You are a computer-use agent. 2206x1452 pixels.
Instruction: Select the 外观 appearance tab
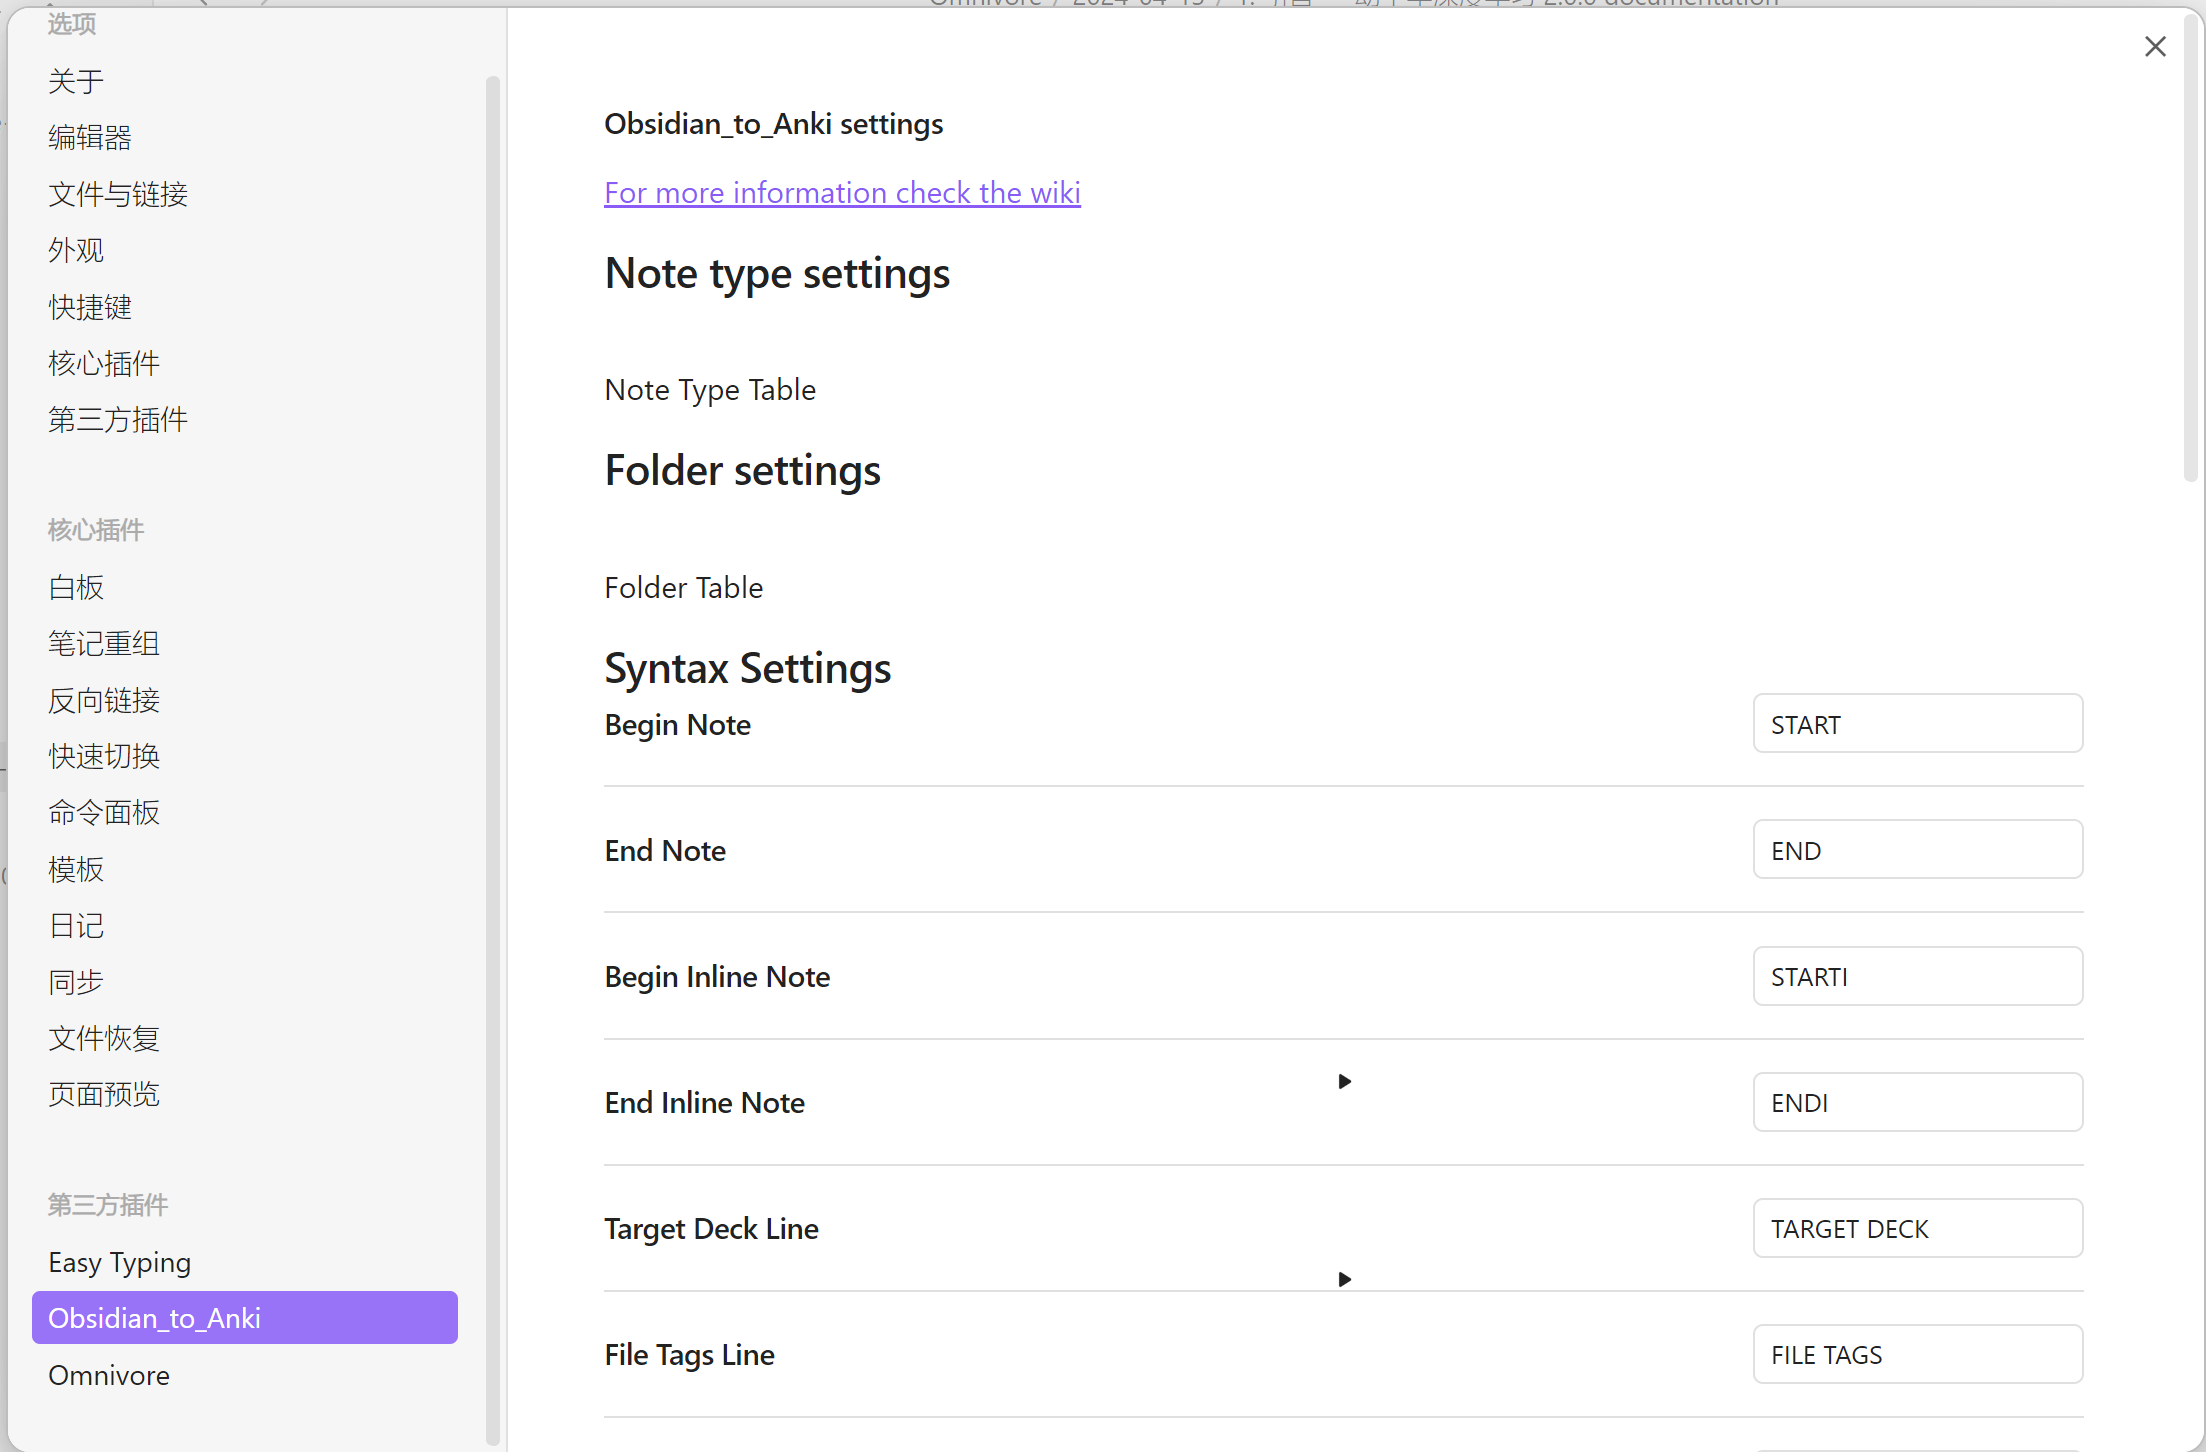point(76,250)
